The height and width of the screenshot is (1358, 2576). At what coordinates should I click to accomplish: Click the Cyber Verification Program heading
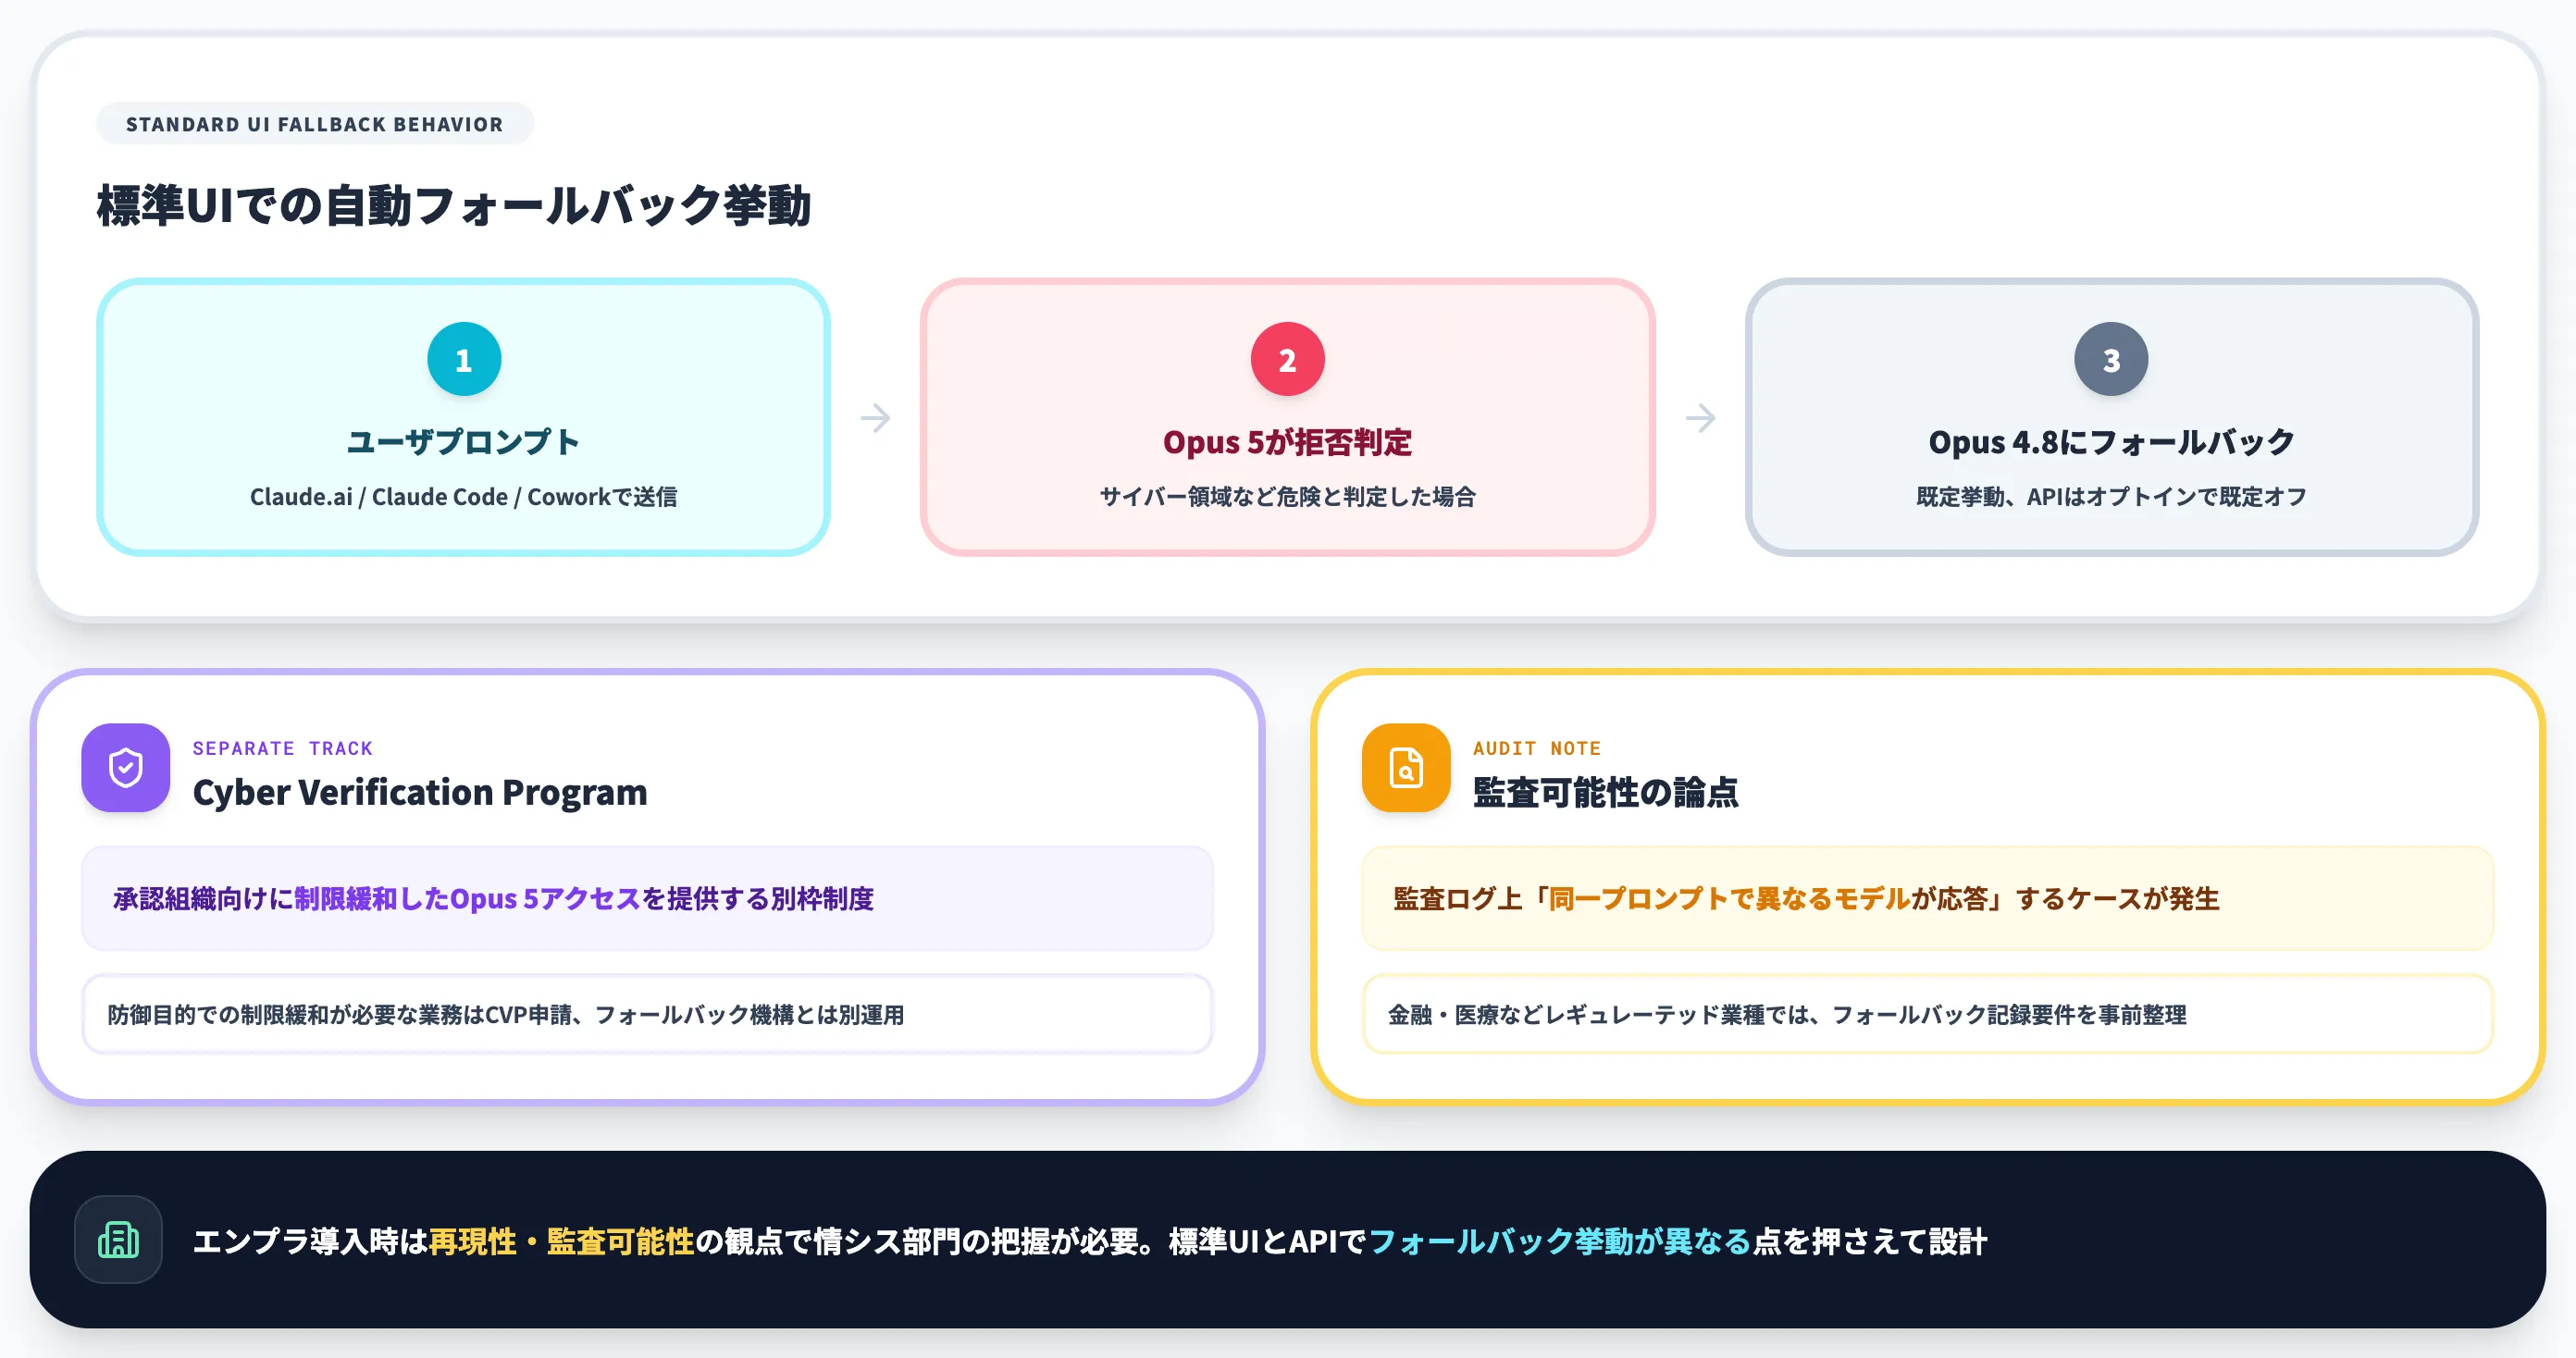(x=420, y=792)
